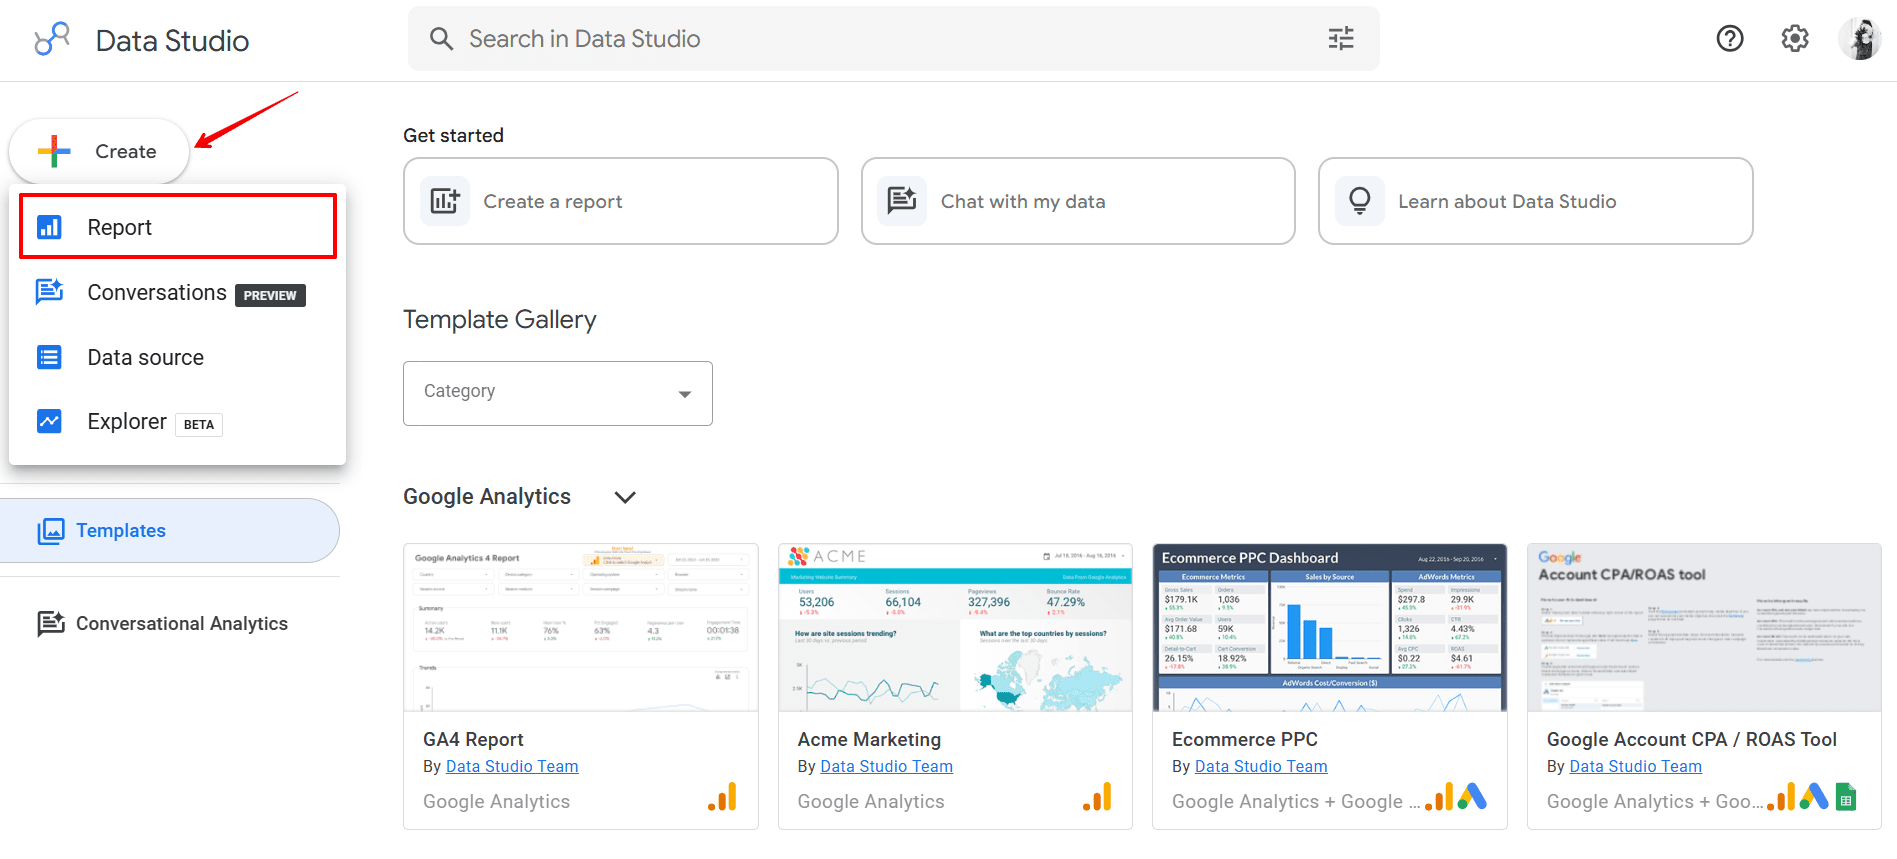Open the GA4 Report template thumbnail
Viewport: 1897px width, 859px height.
point(581,628)
